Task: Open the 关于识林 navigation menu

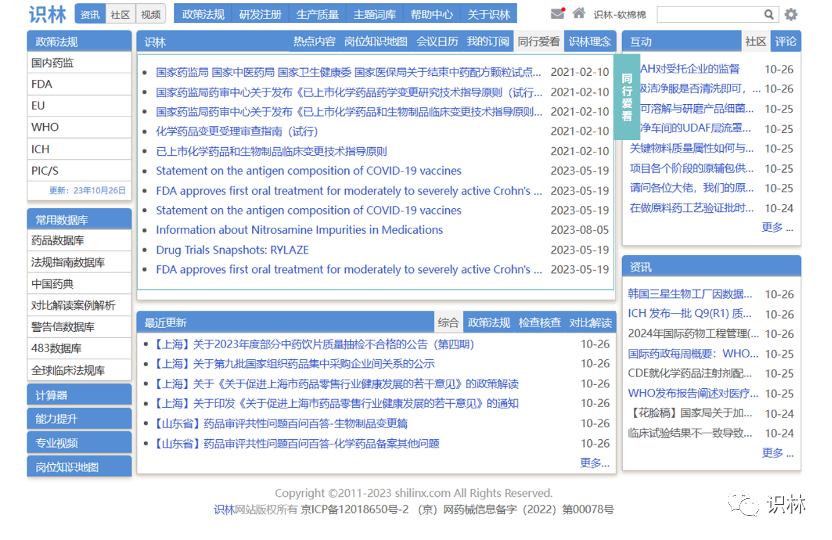Action: point(489,14)
